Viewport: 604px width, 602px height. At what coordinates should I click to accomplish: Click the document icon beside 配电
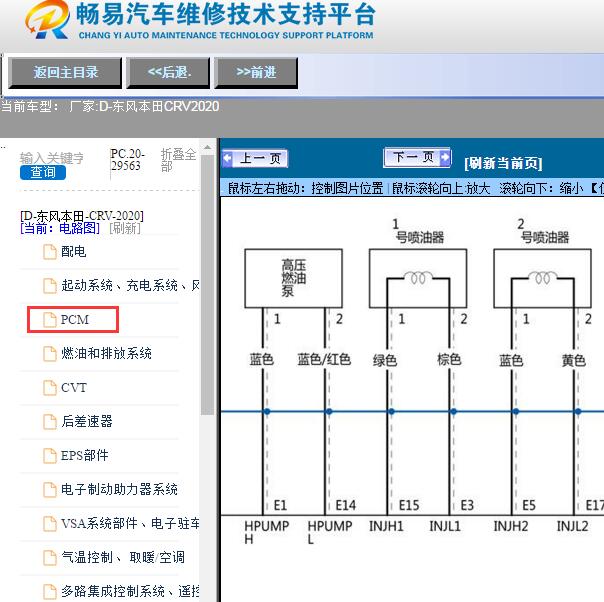point(50,252)
